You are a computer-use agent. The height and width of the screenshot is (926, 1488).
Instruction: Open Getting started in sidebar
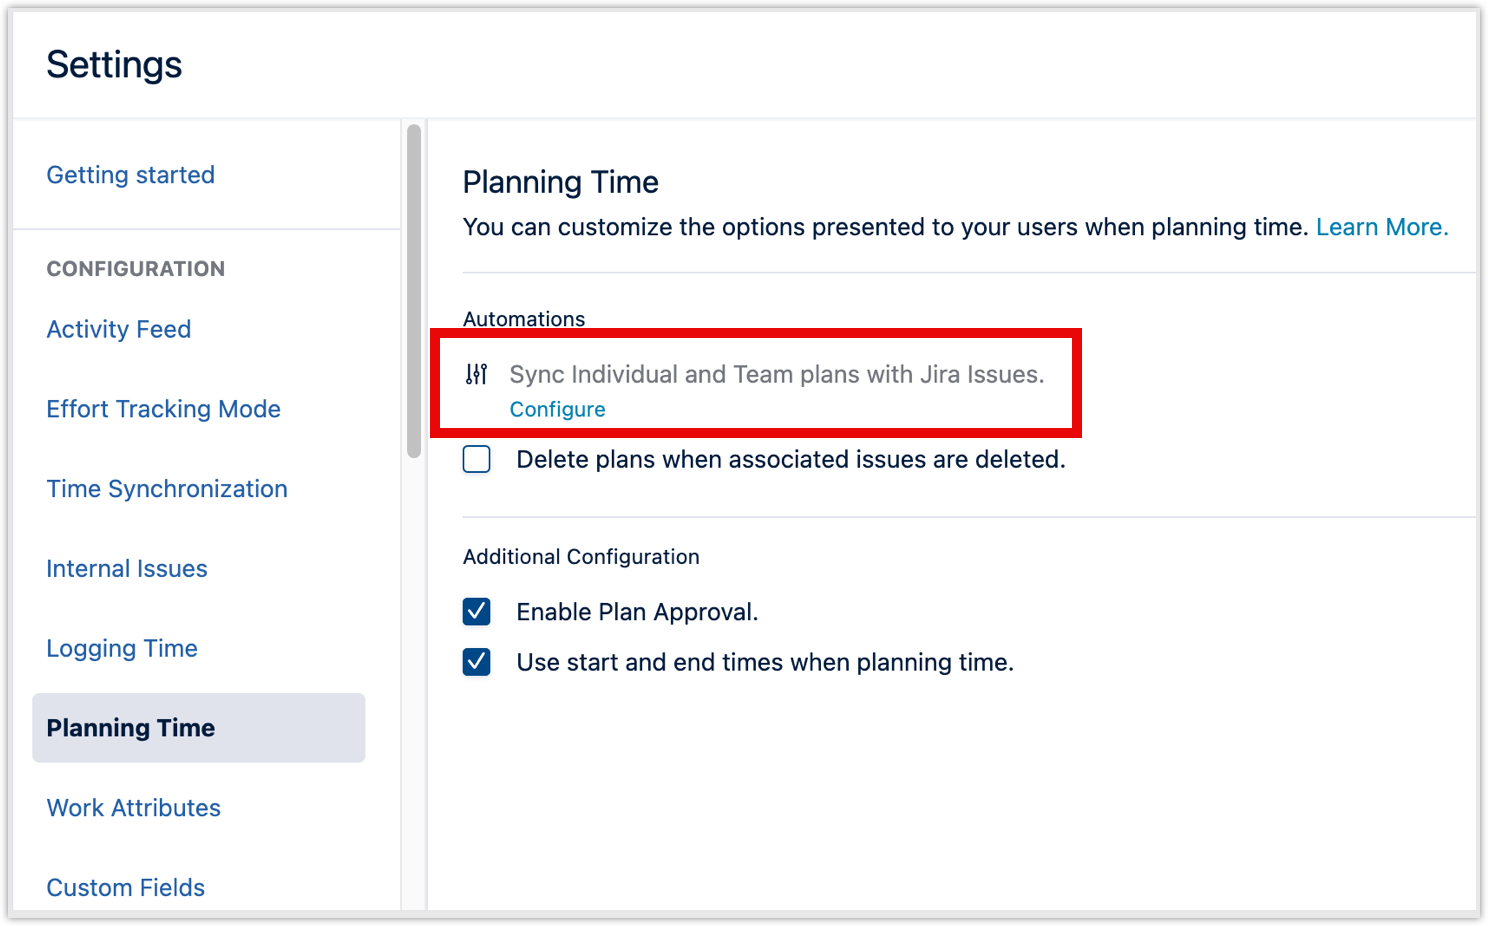tap(130, 175)
